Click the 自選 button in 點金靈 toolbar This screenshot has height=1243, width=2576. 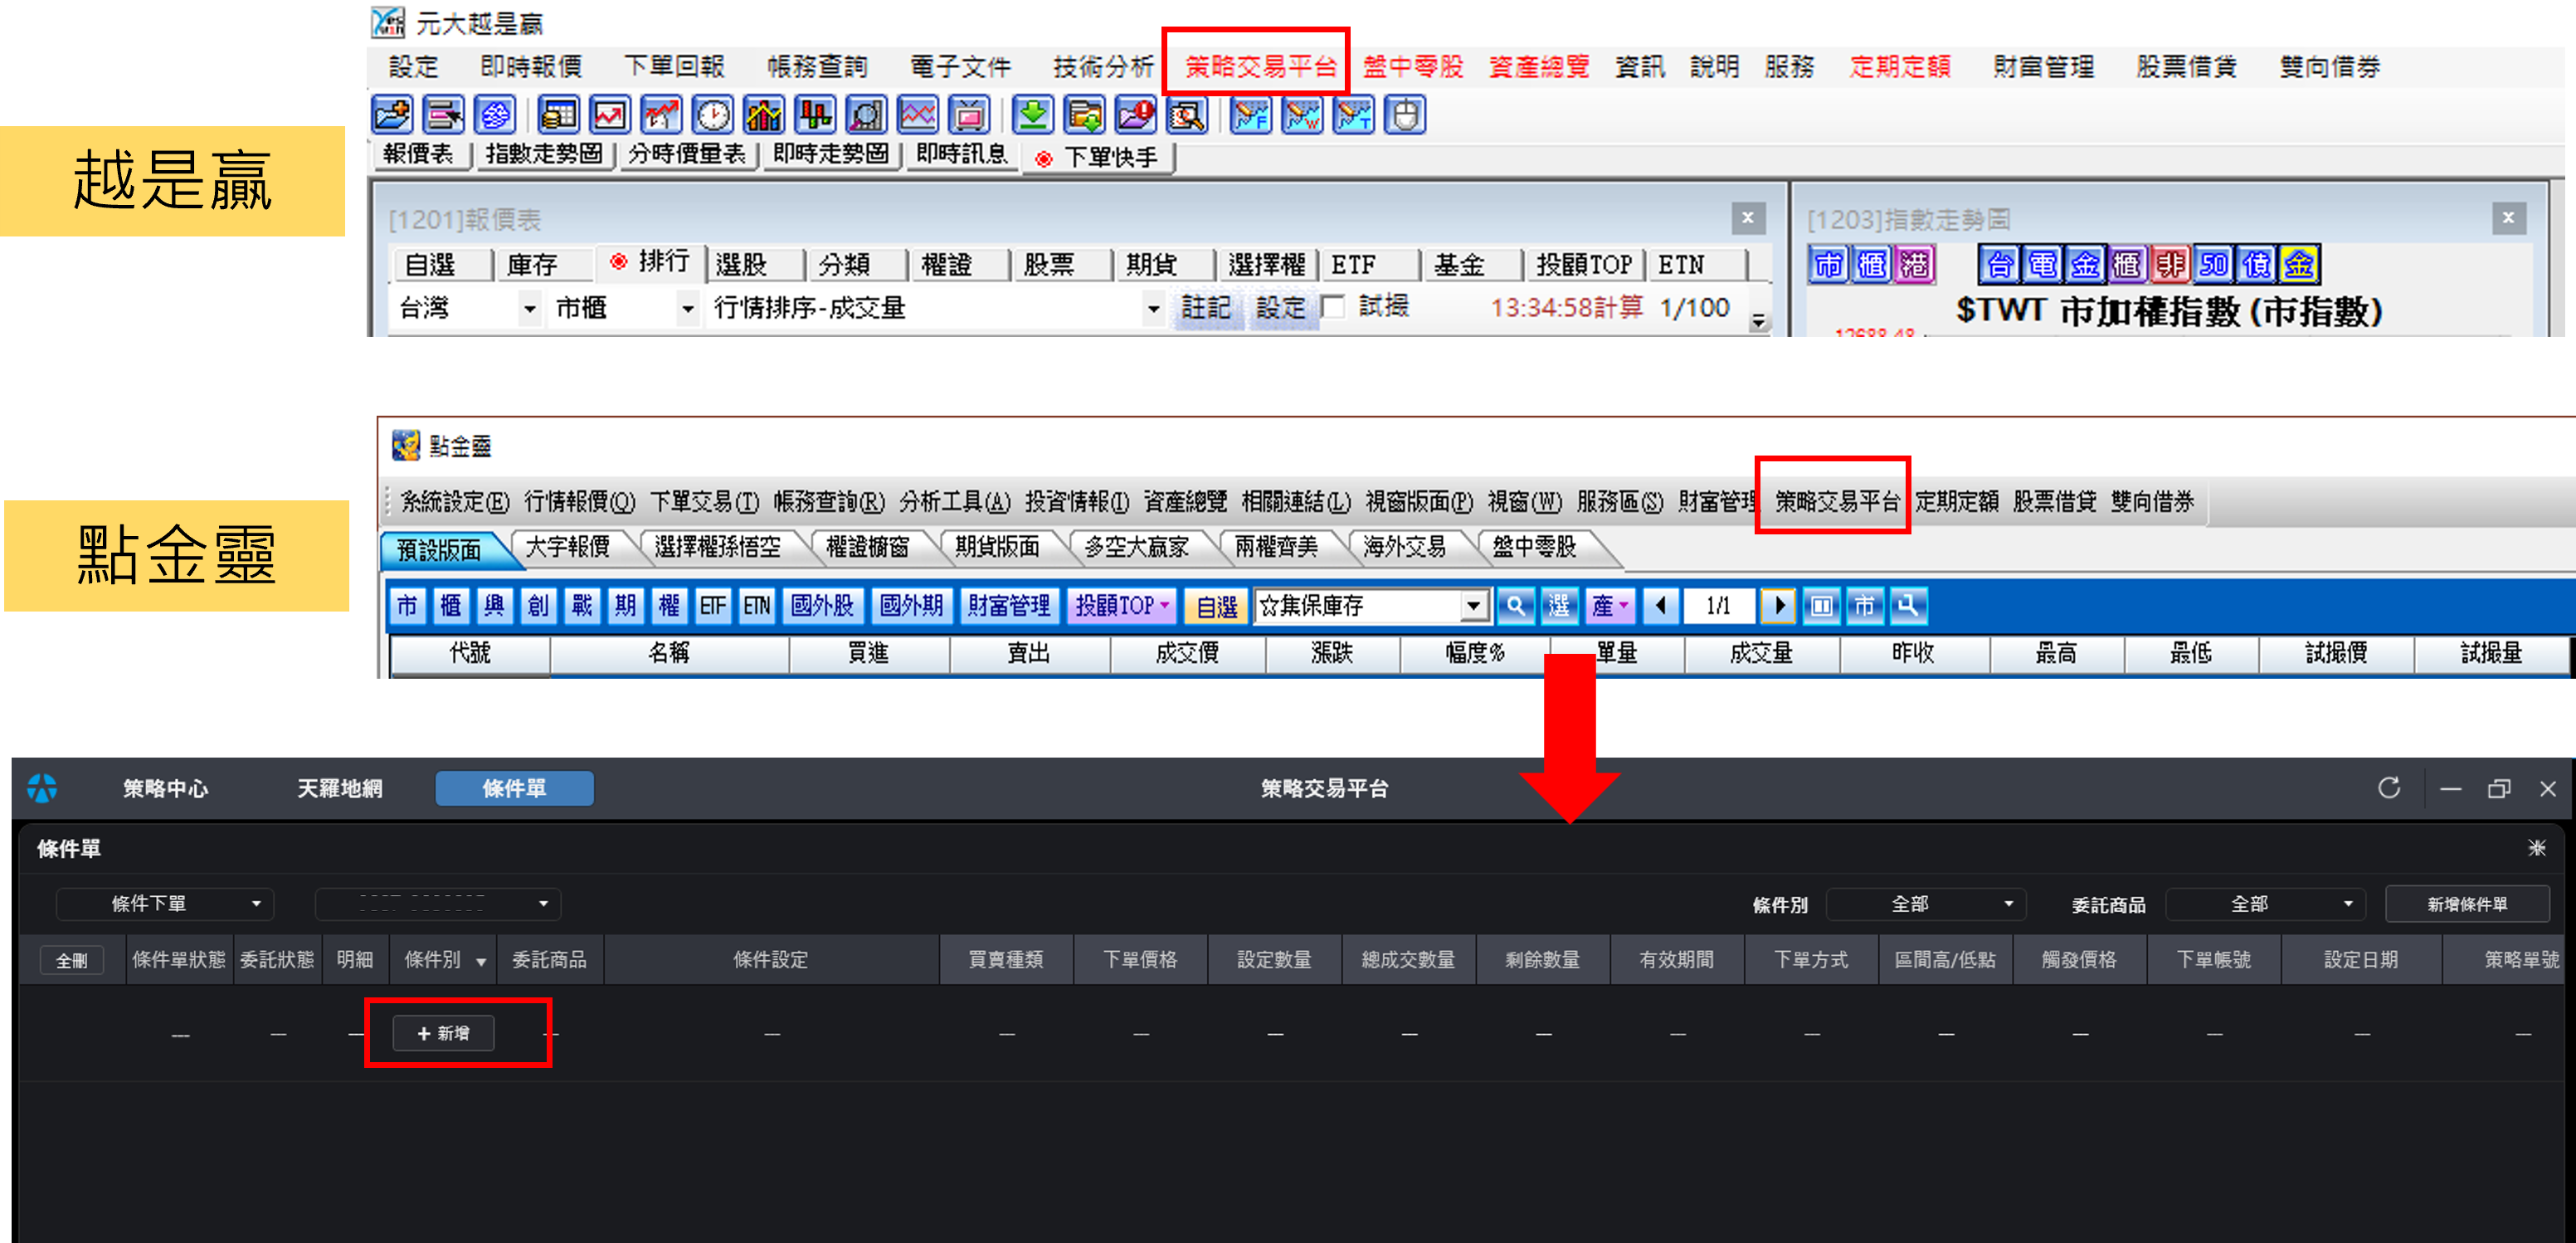pyautogui.click(x=1216, y=606)
